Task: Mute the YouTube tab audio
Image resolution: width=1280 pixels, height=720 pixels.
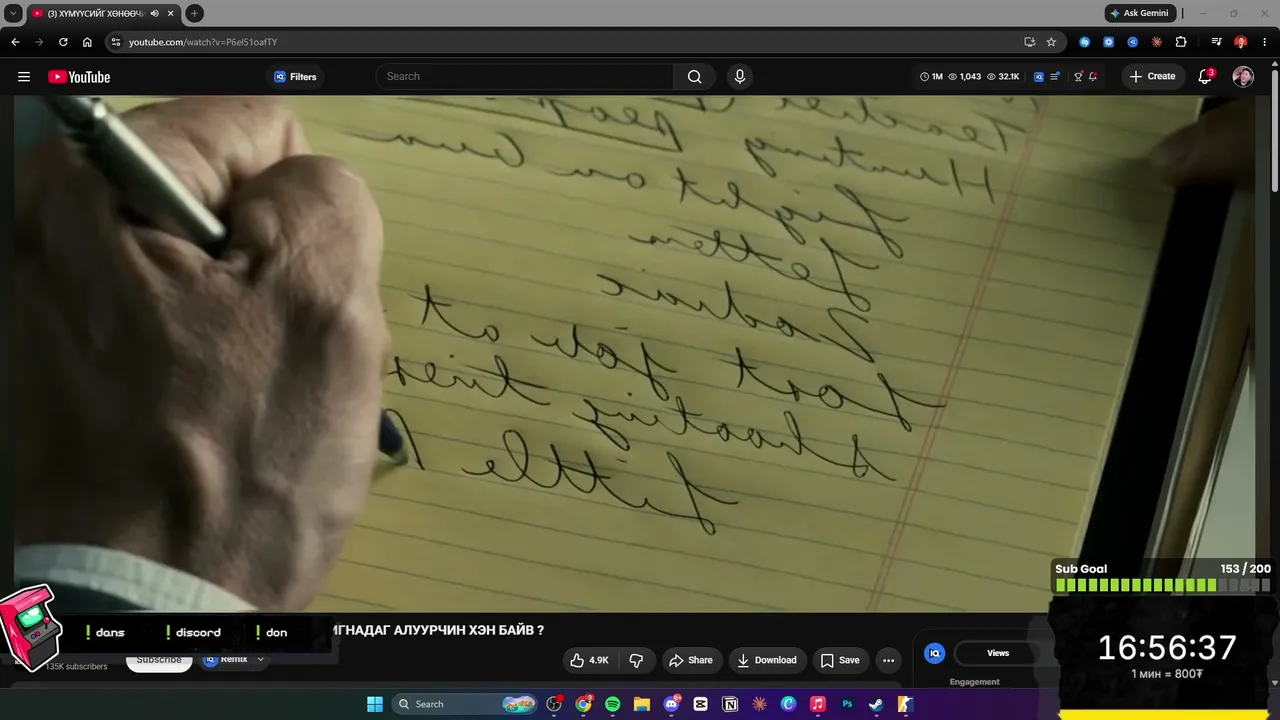Action: pos(155,13)
